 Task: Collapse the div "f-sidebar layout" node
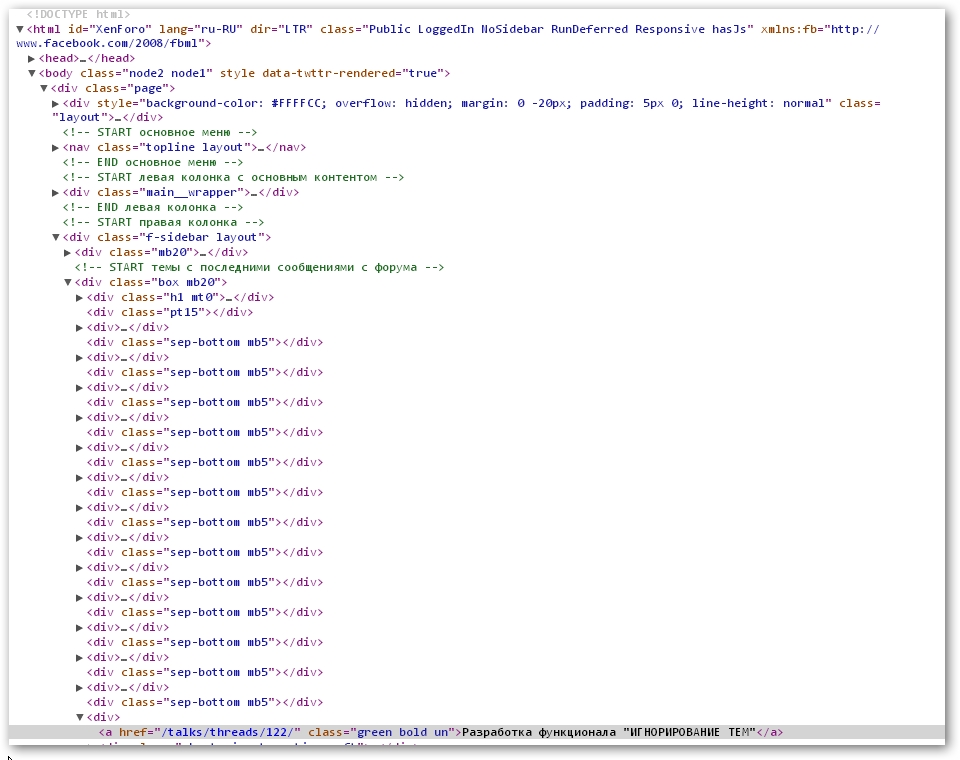[56, 238]
